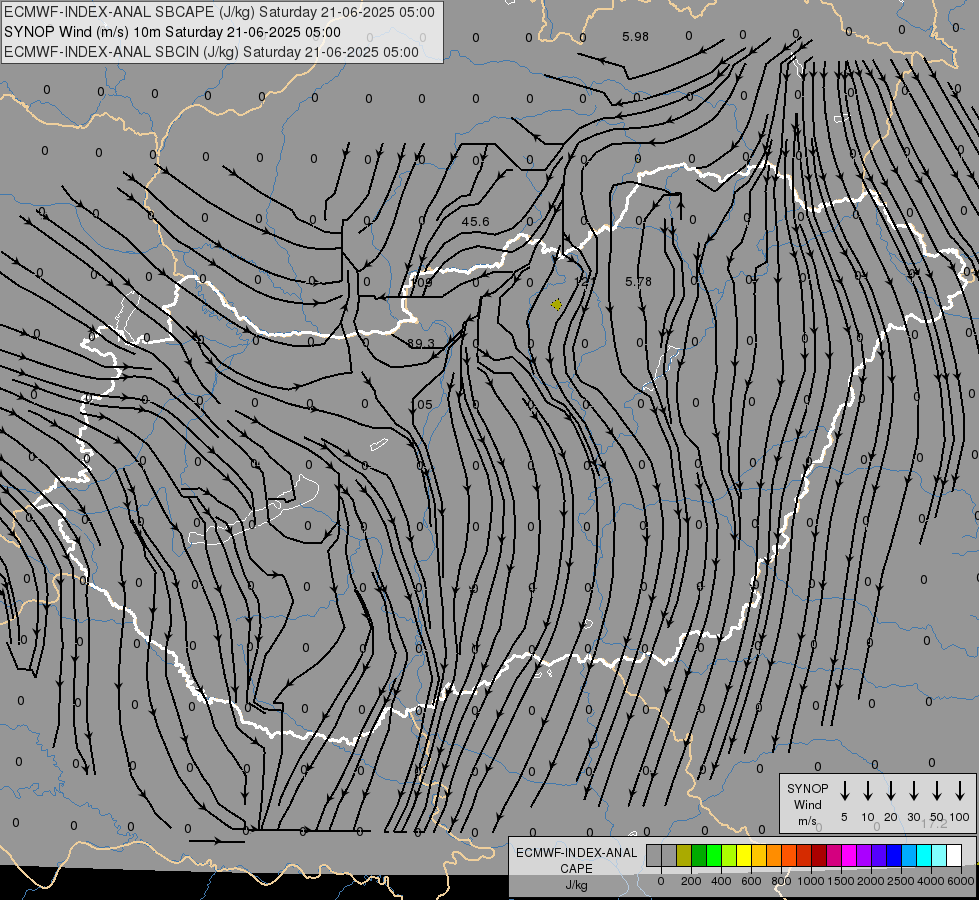Click the 6000 label on CAPE scale
Viewport: 979px width, 900px height.
click(x=961, y=881)
